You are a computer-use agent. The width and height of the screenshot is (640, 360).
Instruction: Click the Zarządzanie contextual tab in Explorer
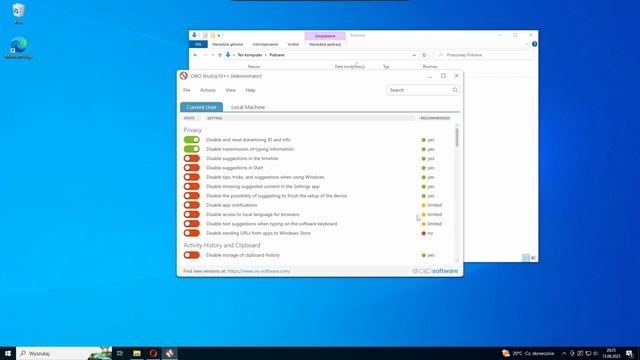coord(325,36)
